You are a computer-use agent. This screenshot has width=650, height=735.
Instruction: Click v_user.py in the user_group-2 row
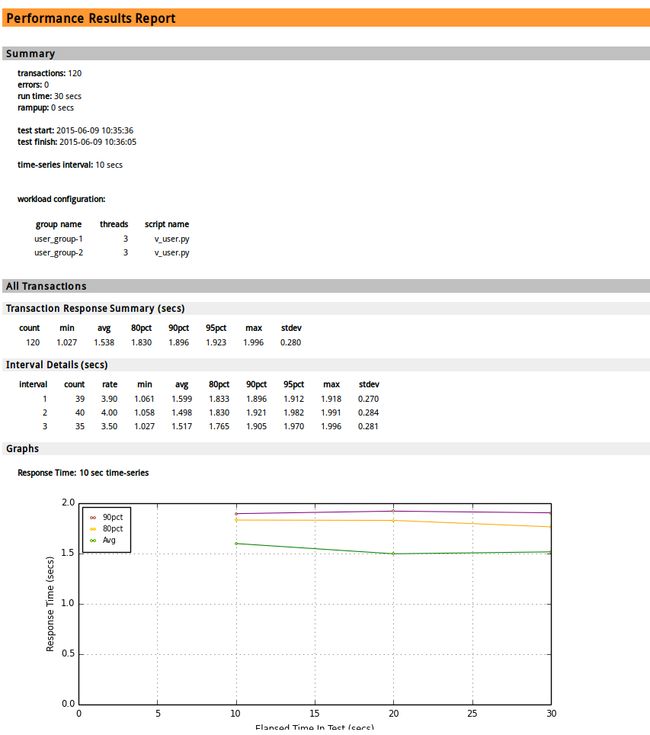pyautogui.click(x=172, y=253)
